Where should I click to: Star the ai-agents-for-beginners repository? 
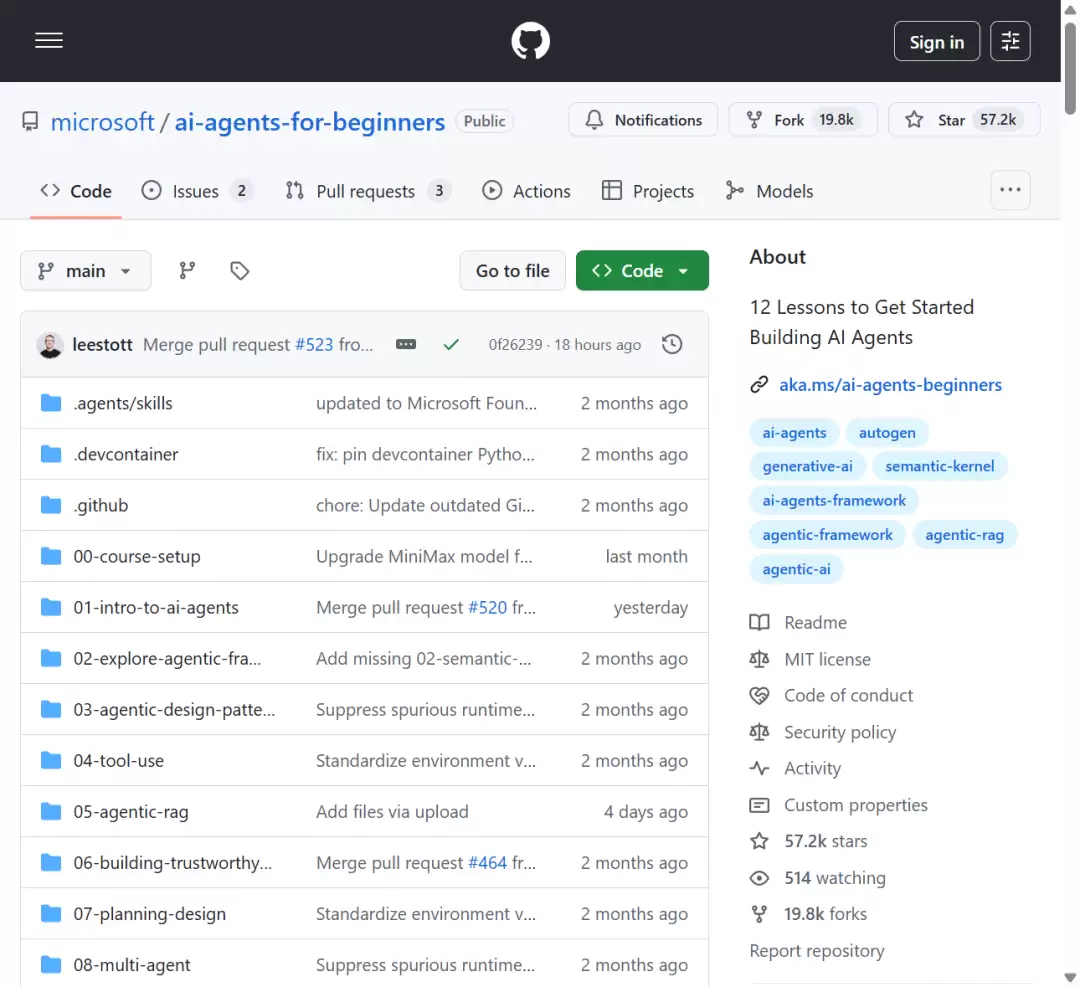point(964,120)
